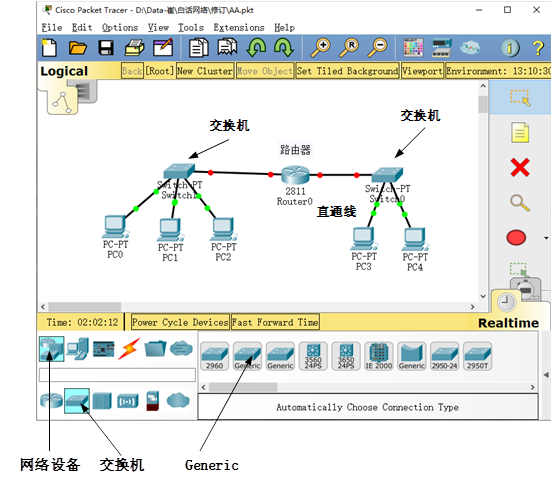553x477 pixels.
Task: Click the device list right scroll arrow
Action: [533, 387]
